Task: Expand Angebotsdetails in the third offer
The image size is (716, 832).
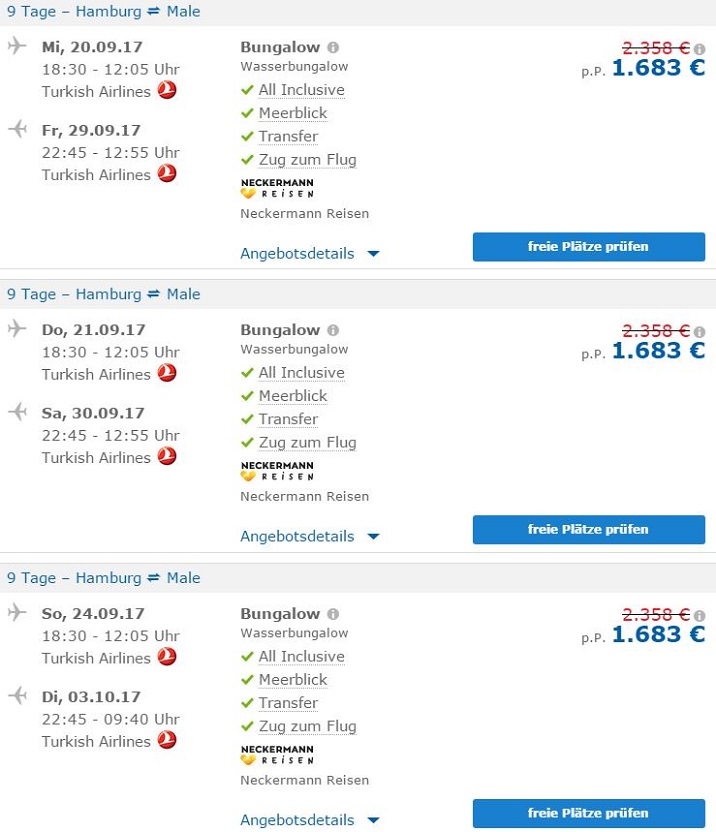Action: click(x=310, y=820)
